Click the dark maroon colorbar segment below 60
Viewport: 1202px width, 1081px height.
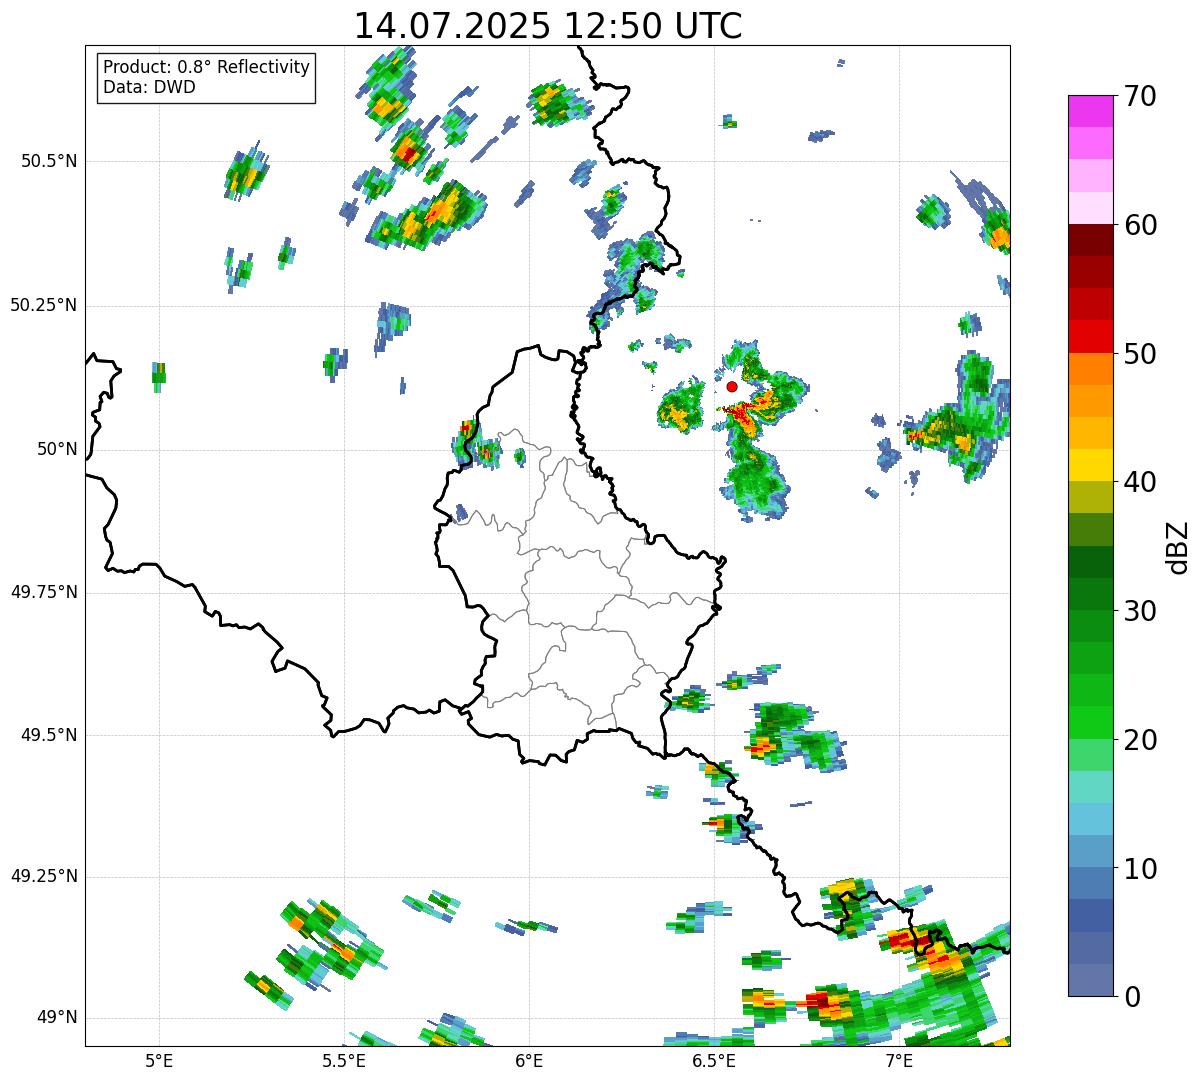pyautogui.click(x=1090, y=240)
